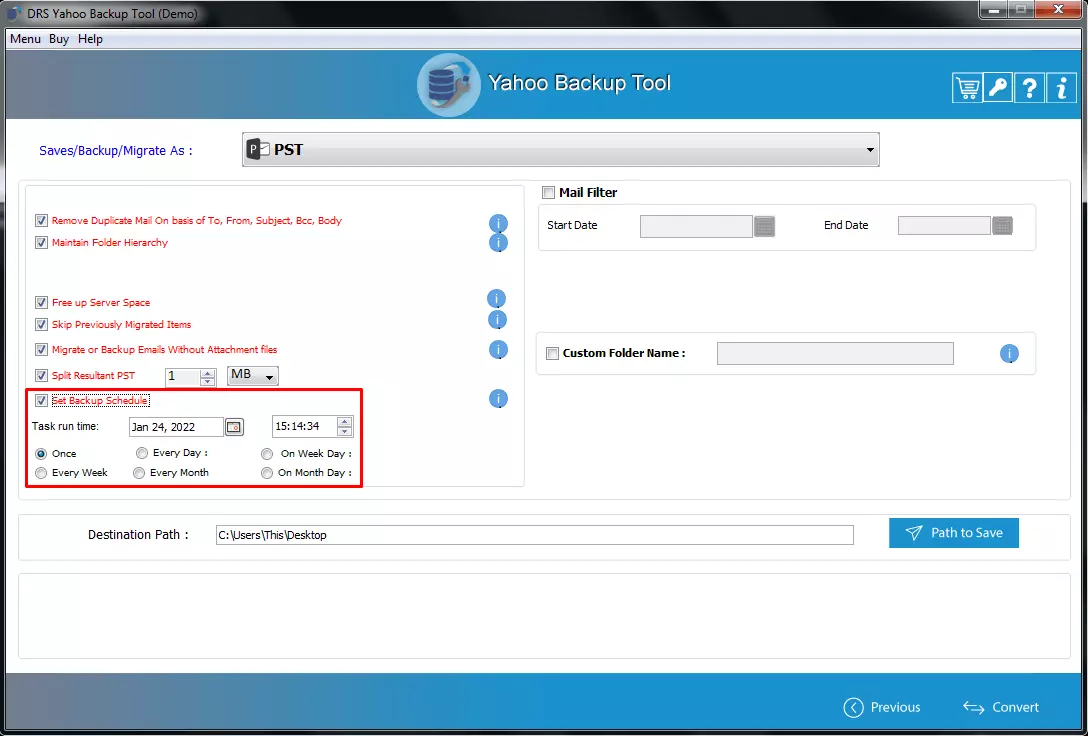The height and width of the screenshot is (736, 1088).
Task: Toggle Remove Duplicate Mail checkbox
Action: pos(41,221)
